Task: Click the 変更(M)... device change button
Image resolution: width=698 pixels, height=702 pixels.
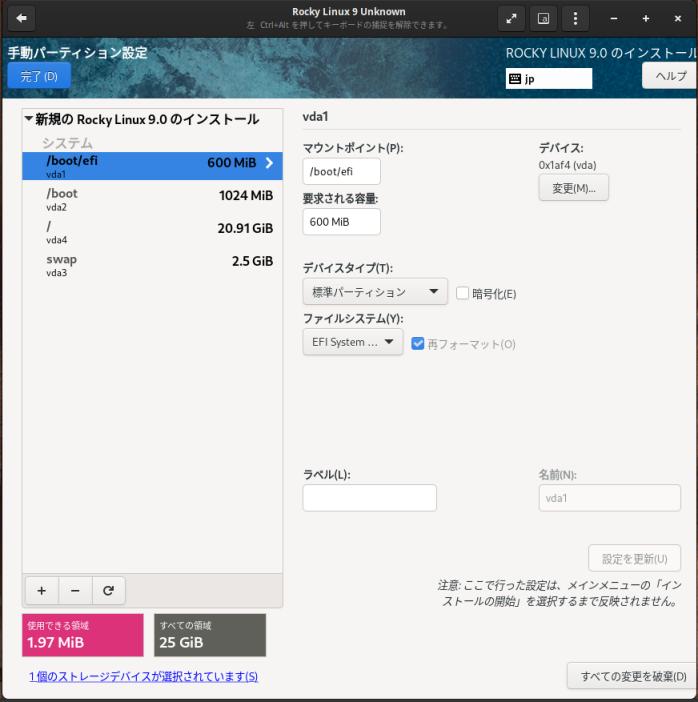Action: click(x=574, y=188)
